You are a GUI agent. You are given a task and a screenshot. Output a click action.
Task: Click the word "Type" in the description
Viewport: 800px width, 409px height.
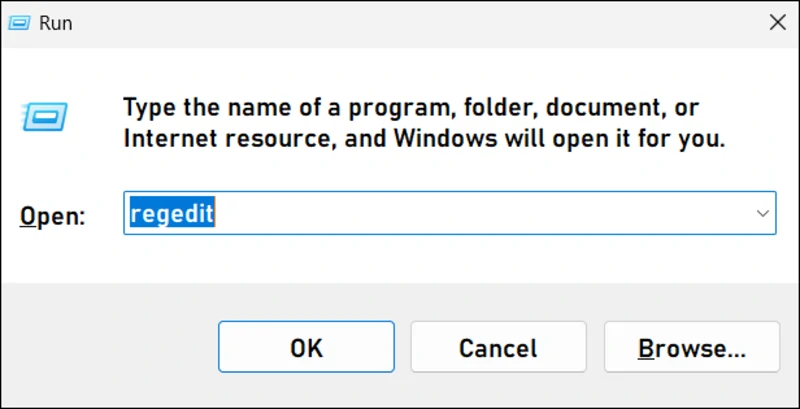click(149, 106)
